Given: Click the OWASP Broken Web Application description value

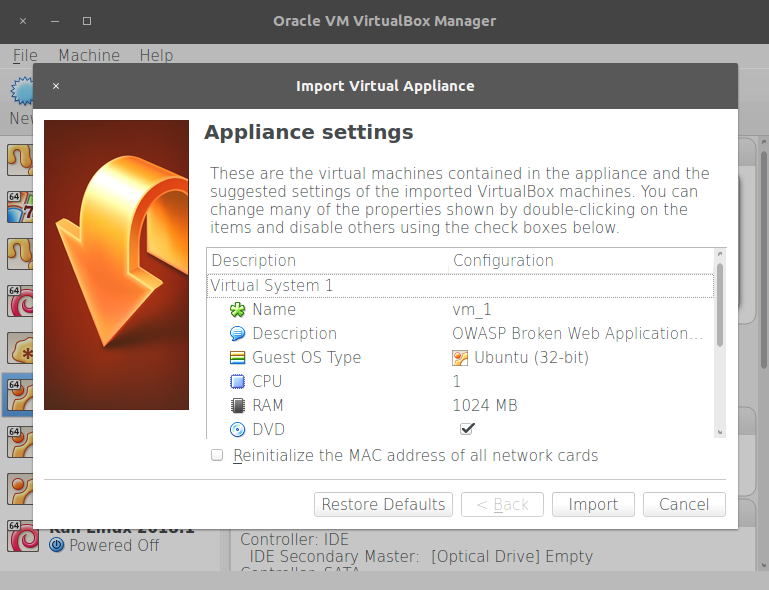Looking at the screenshot, I should point(577,333).
